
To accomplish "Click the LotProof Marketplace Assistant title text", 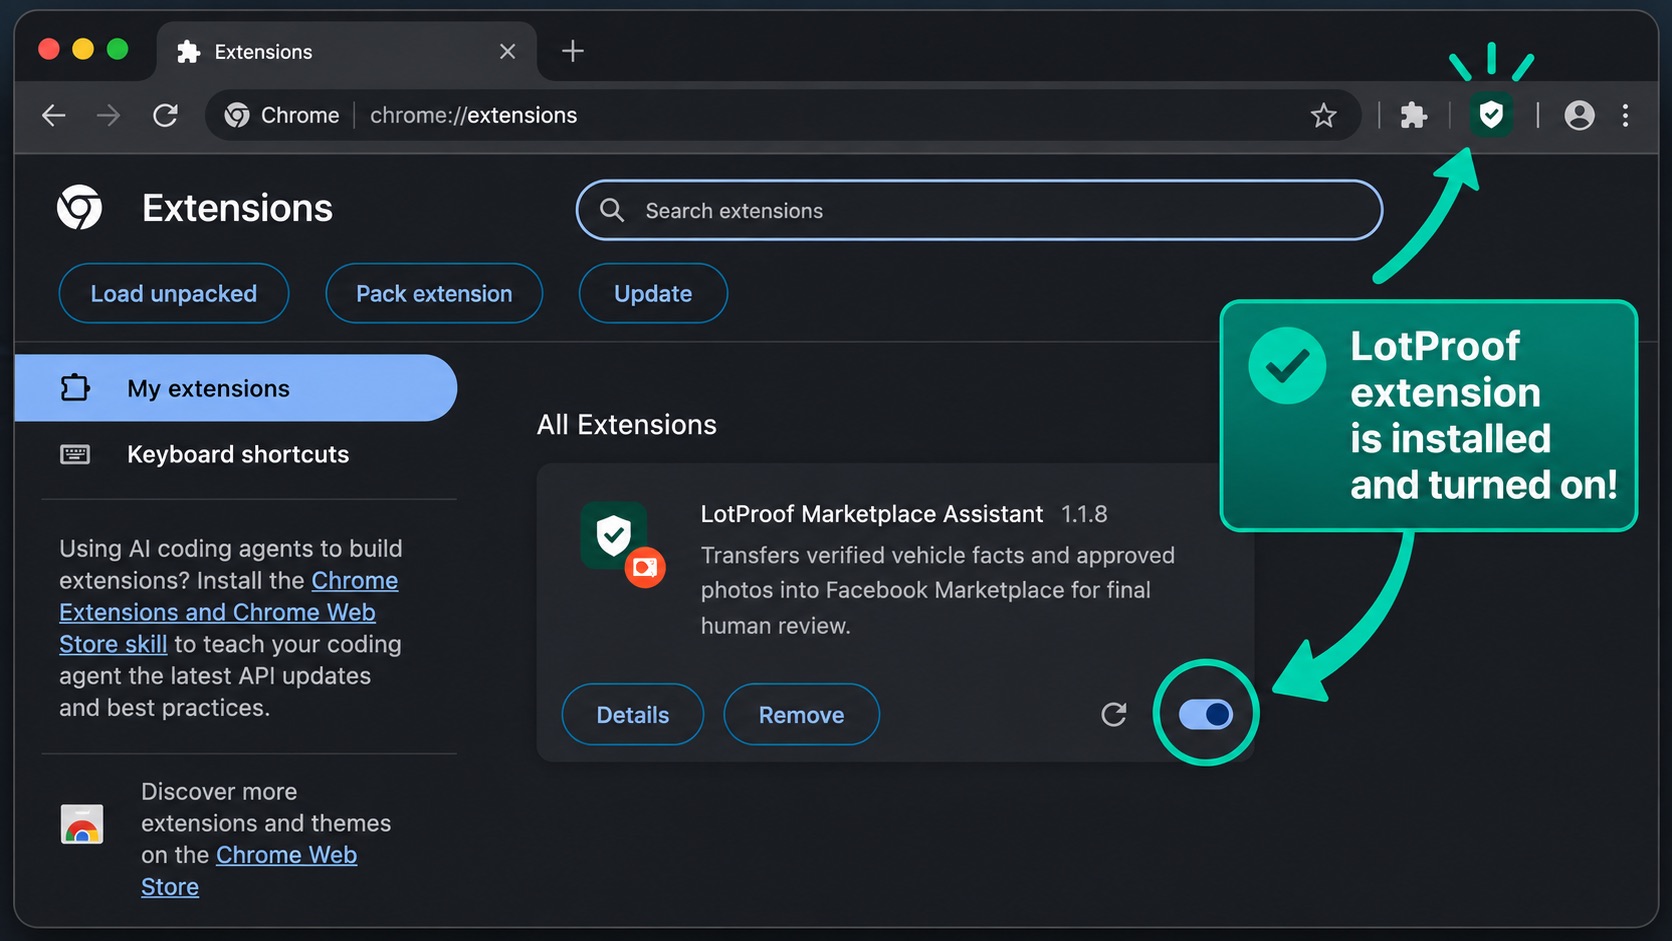I will (871, 514).
